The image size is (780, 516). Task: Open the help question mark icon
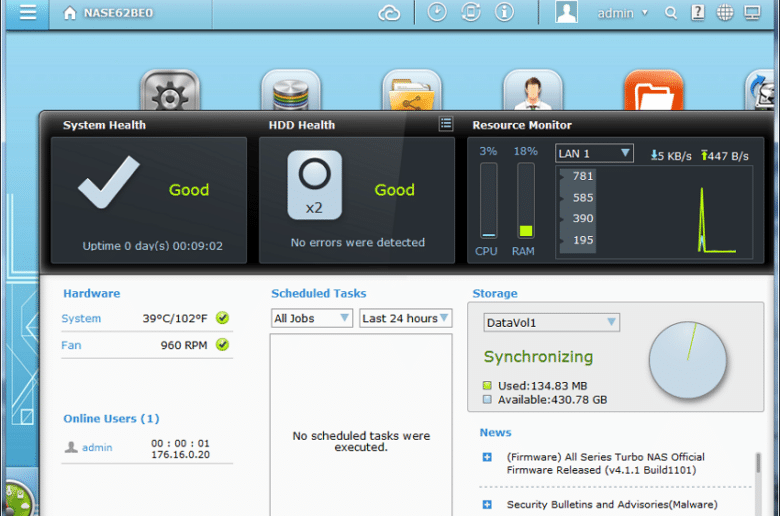[x=698, y=12]
